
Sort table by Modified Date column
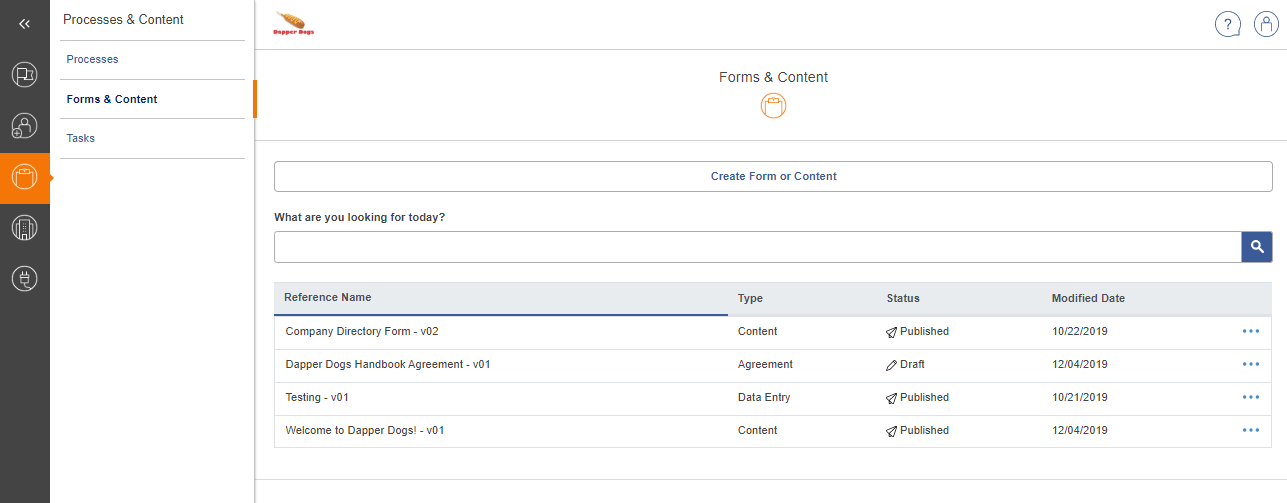[1088, 298]
